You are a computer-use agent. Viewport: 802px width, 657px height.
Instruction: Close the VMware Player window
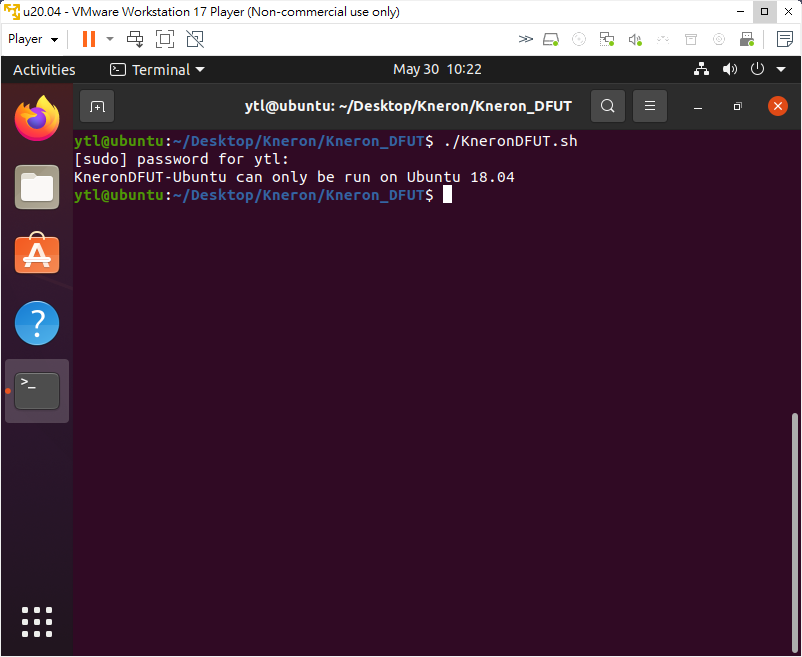788,11
